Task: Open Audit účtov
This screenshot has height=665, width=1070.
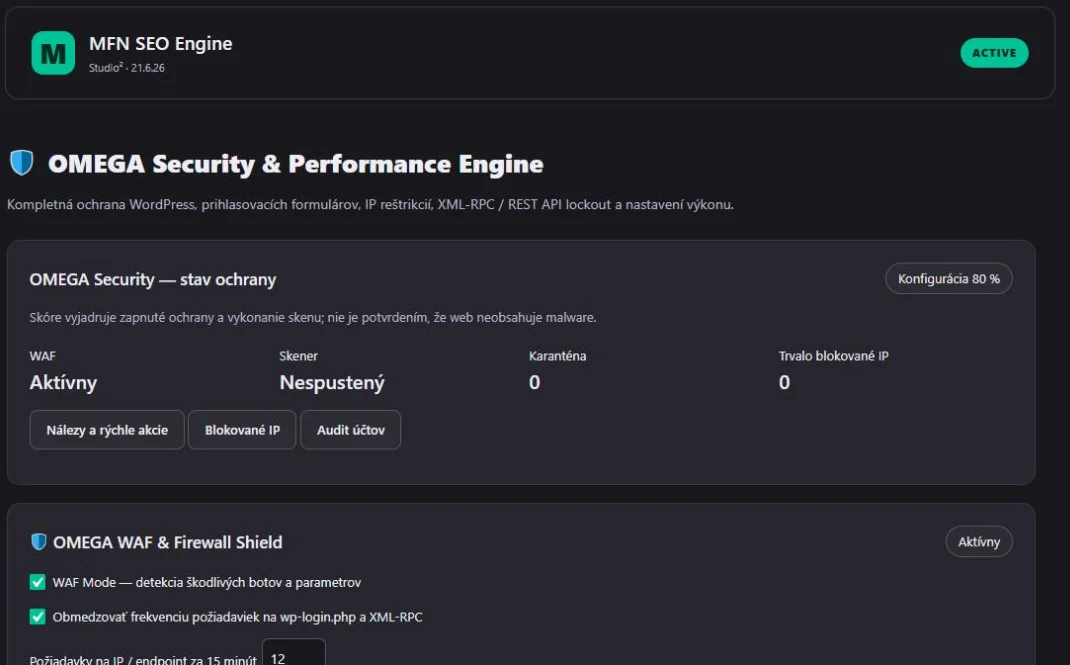Action: (x=351, y=430)
